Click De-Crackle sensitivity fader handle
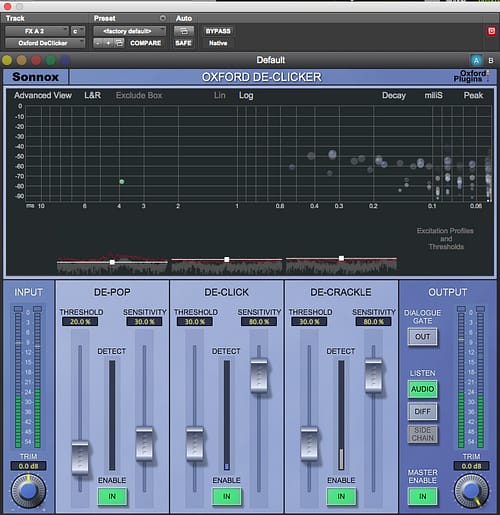The image size is (500, 515). [x=374, y=375]
